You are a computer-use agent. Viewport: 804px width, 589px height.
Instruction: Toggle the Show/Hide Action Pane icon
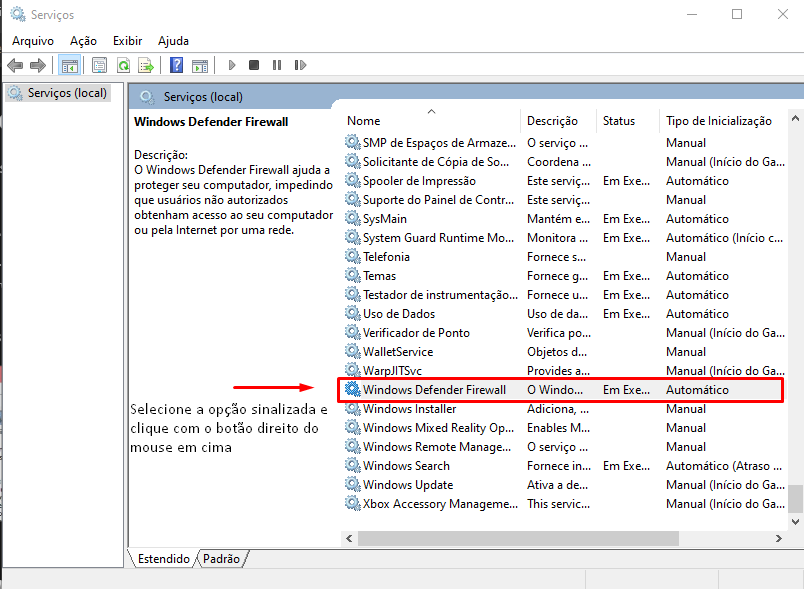point(200,65)
